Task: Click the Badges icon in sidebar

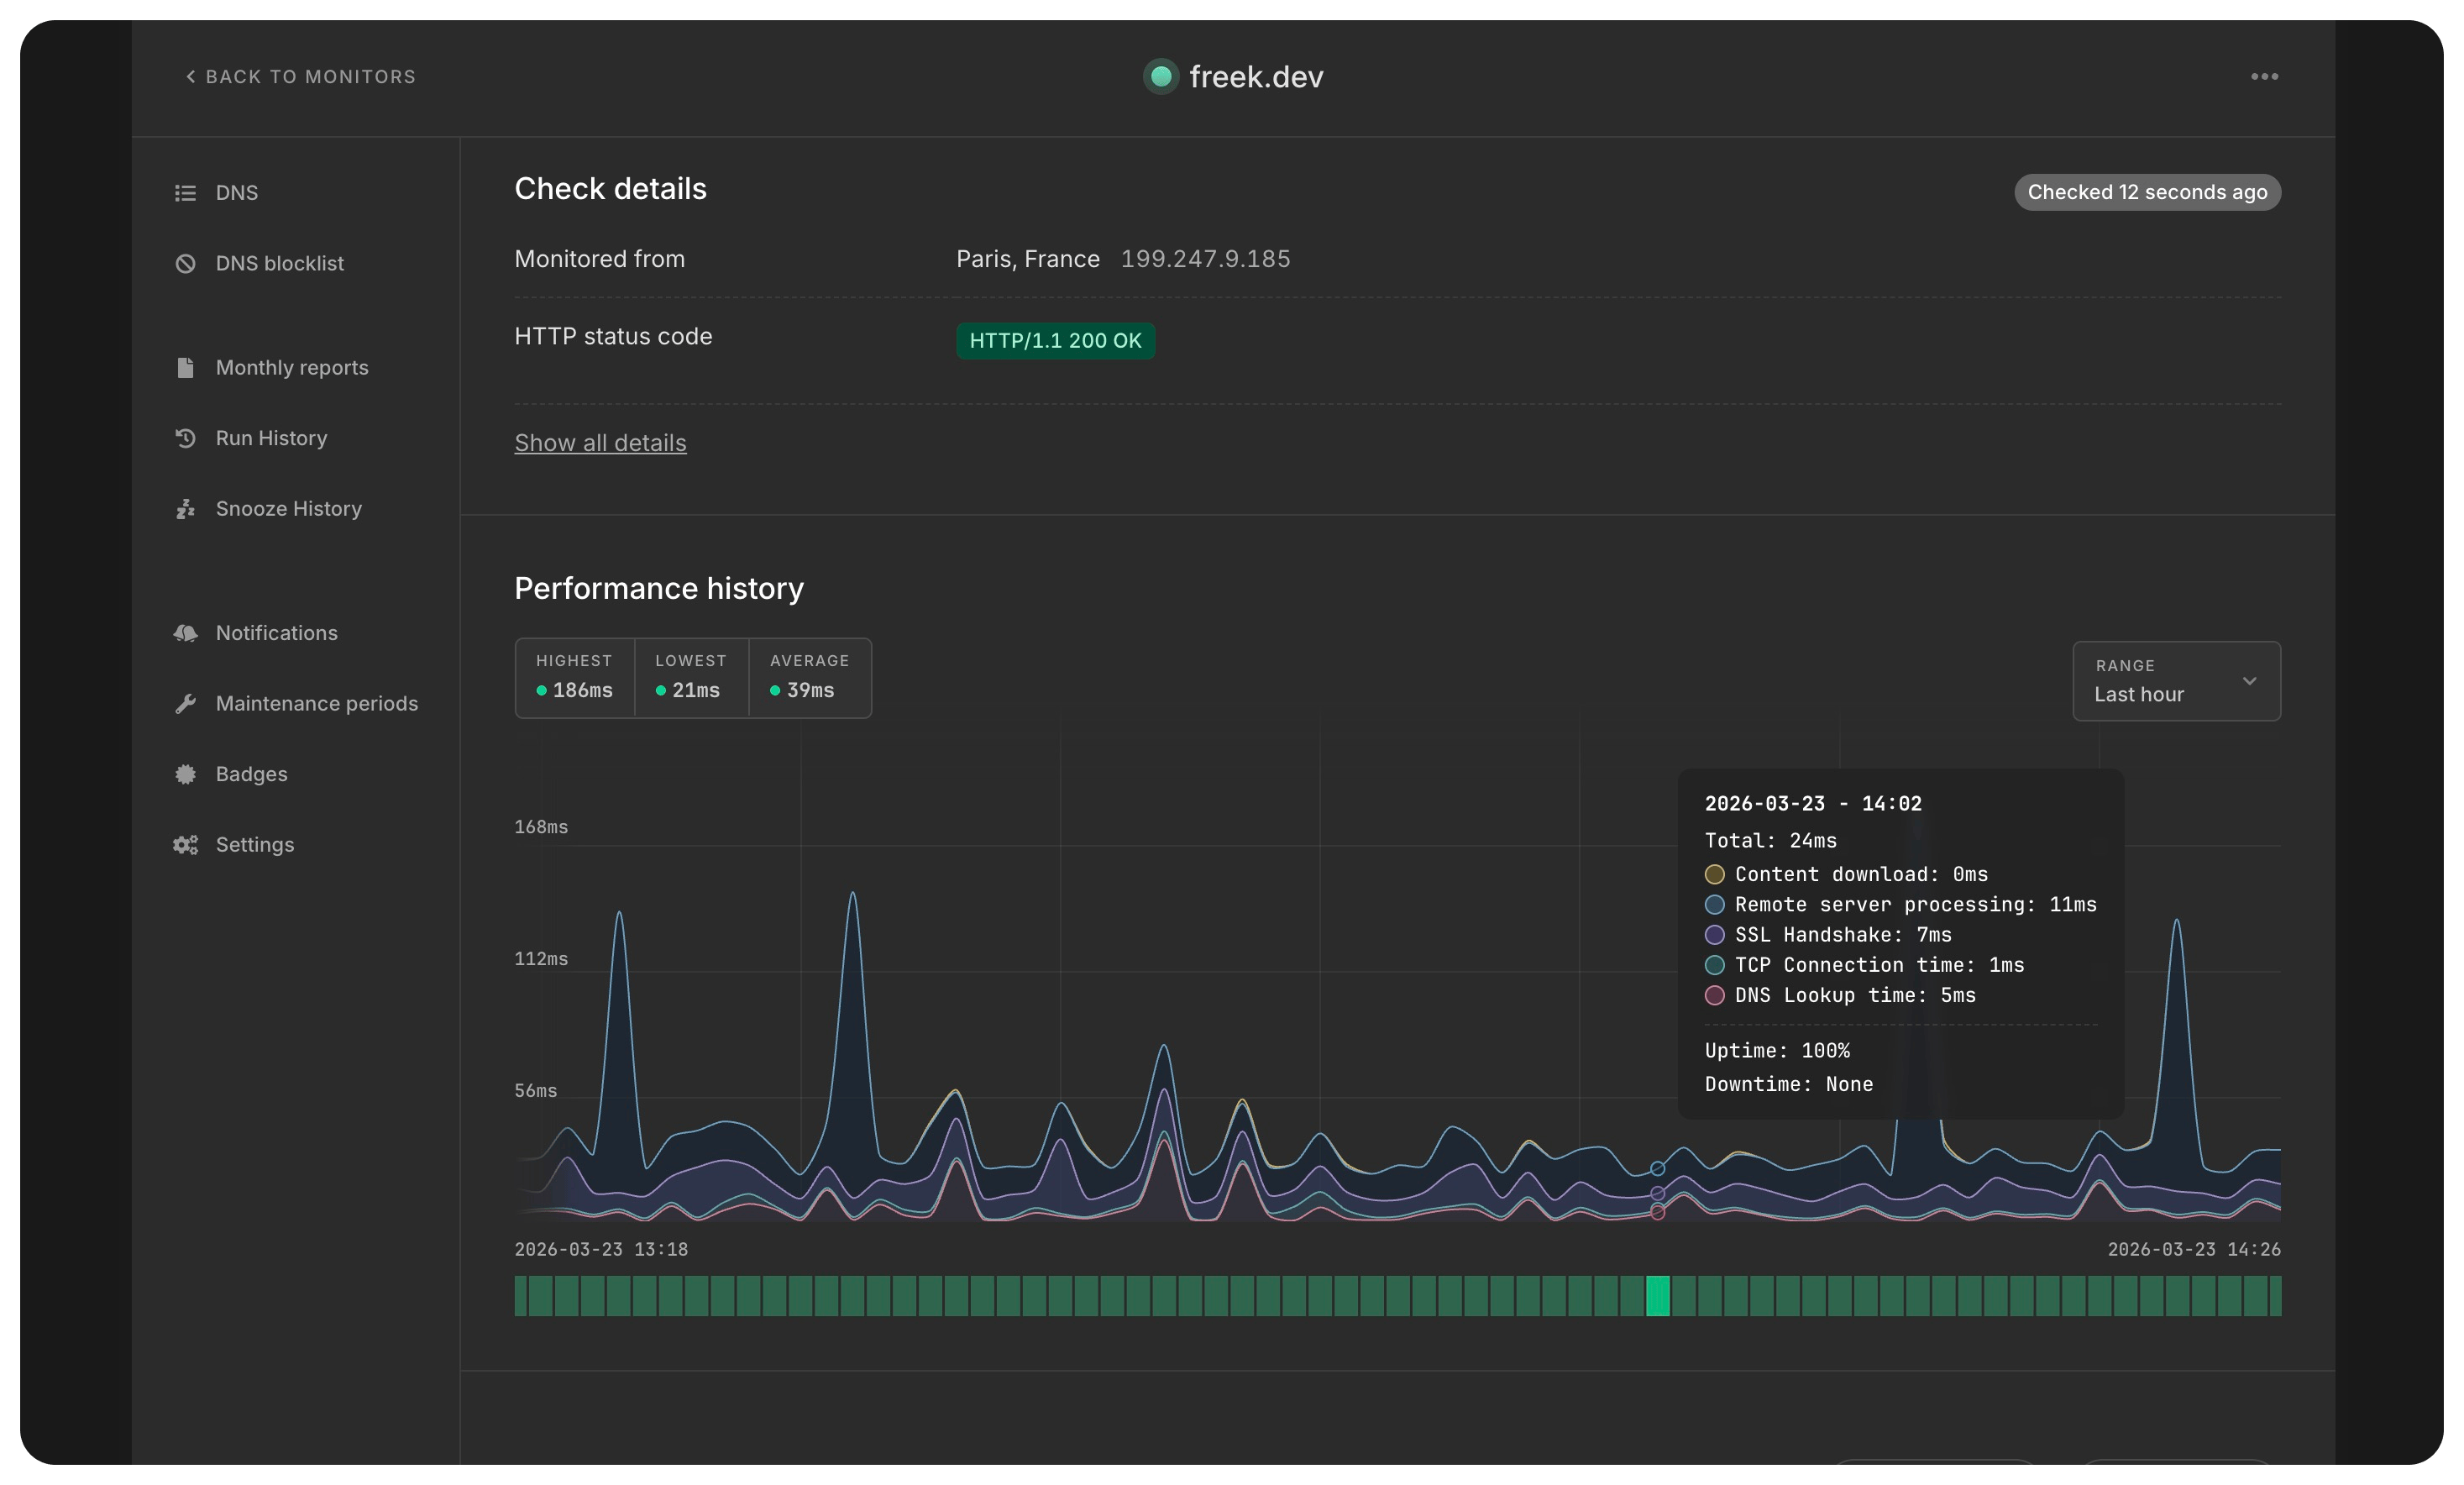Action: tap(186, 774)
